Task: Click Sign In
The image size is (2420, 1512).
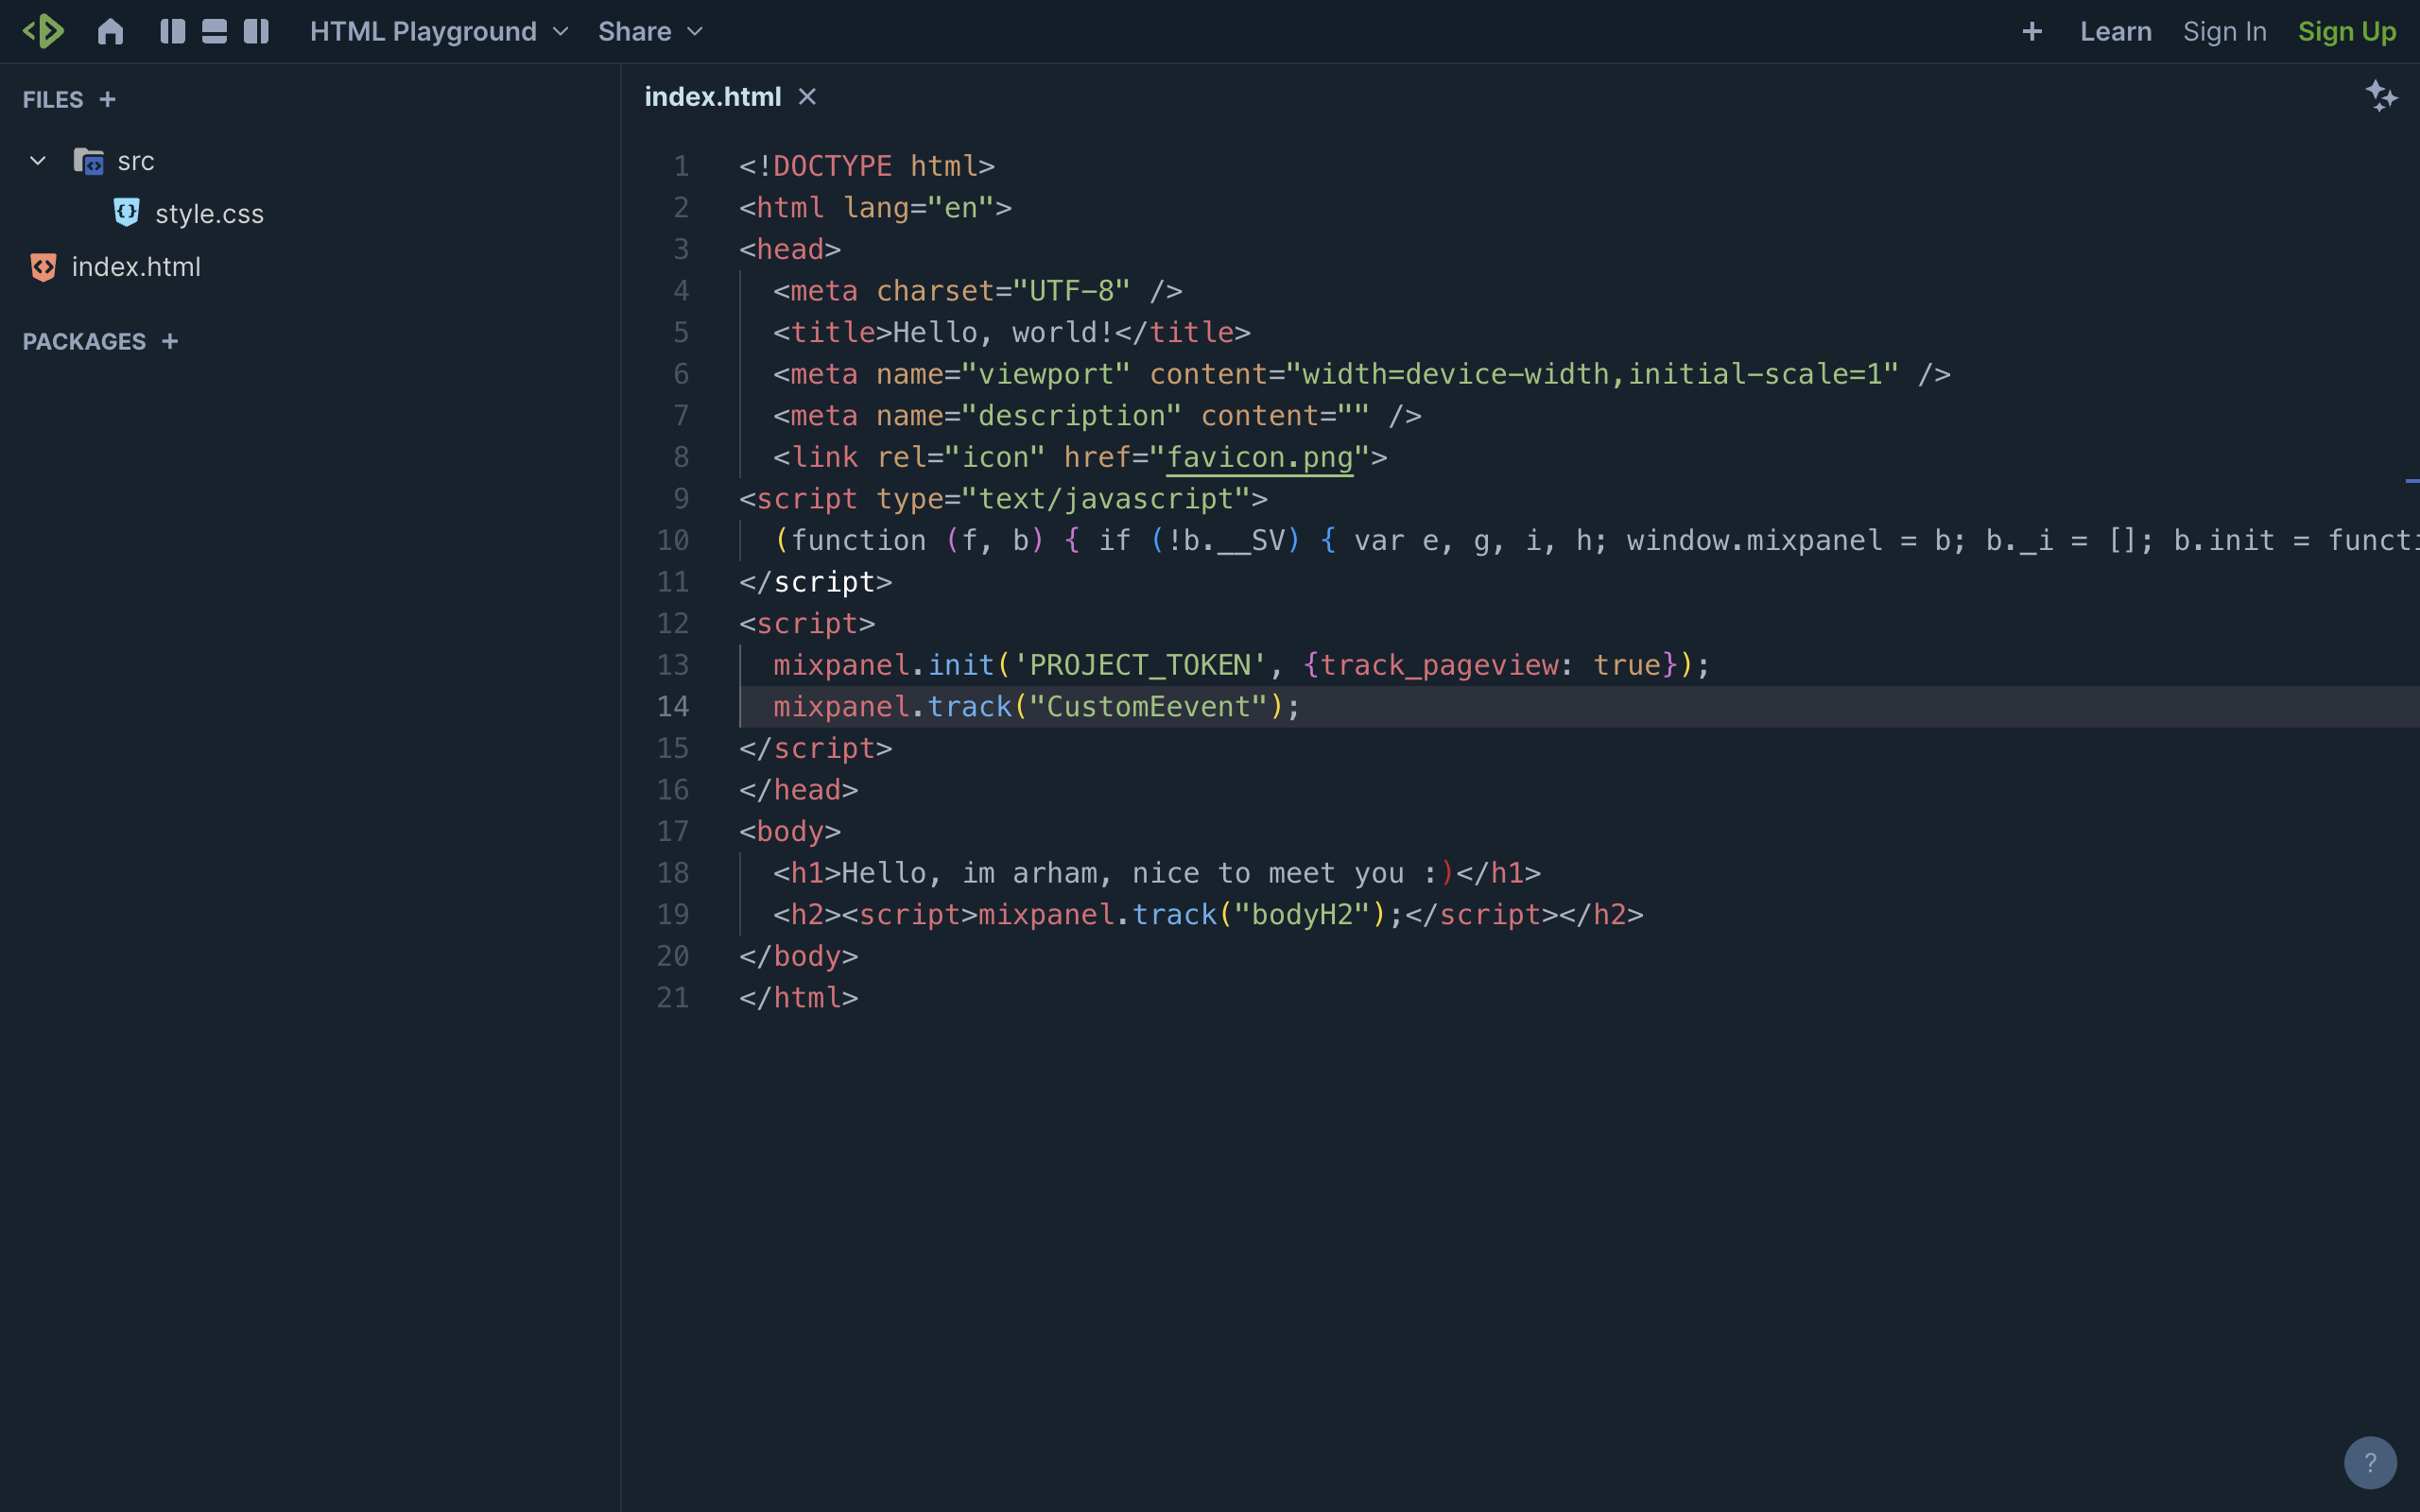Action: pyautogui.click(x=2224, y=31)
